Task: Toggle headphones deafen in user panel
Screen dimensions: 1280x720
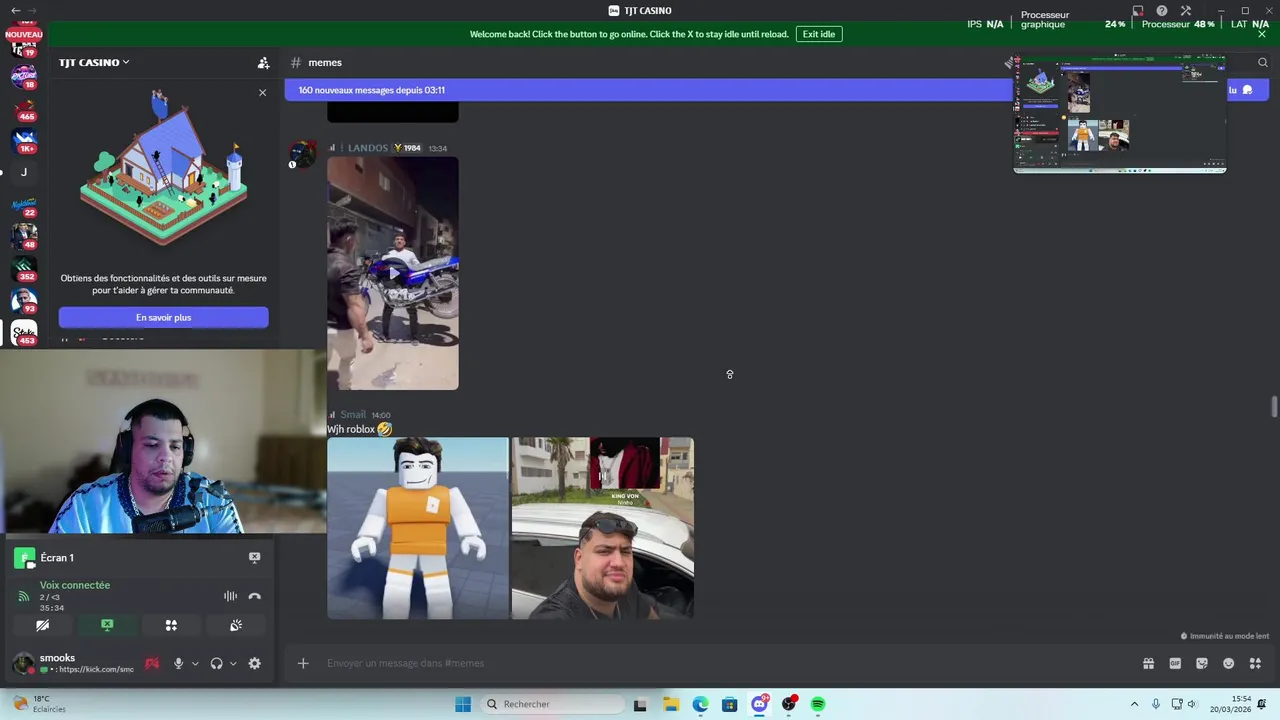Action: pos(216,663)
